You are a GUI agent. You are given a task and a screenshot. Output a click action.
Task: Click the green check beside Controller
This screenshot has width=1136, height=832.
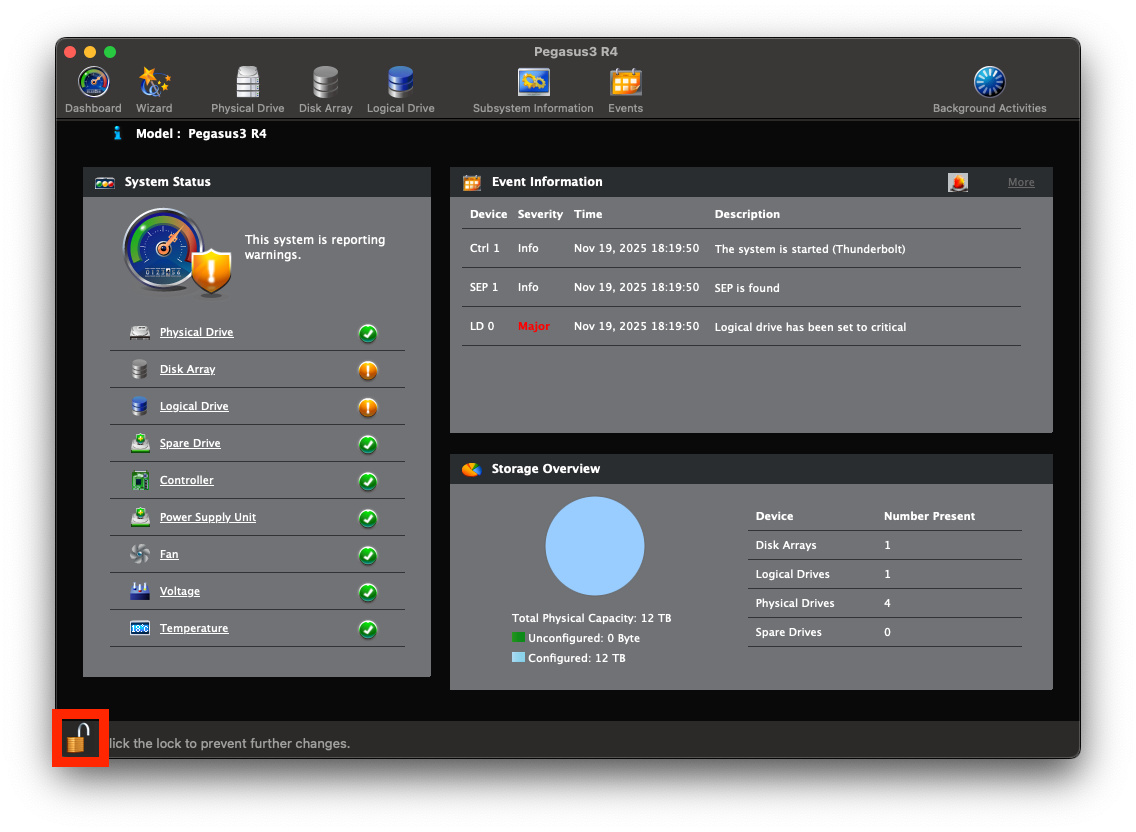click(x=368, y=481)
